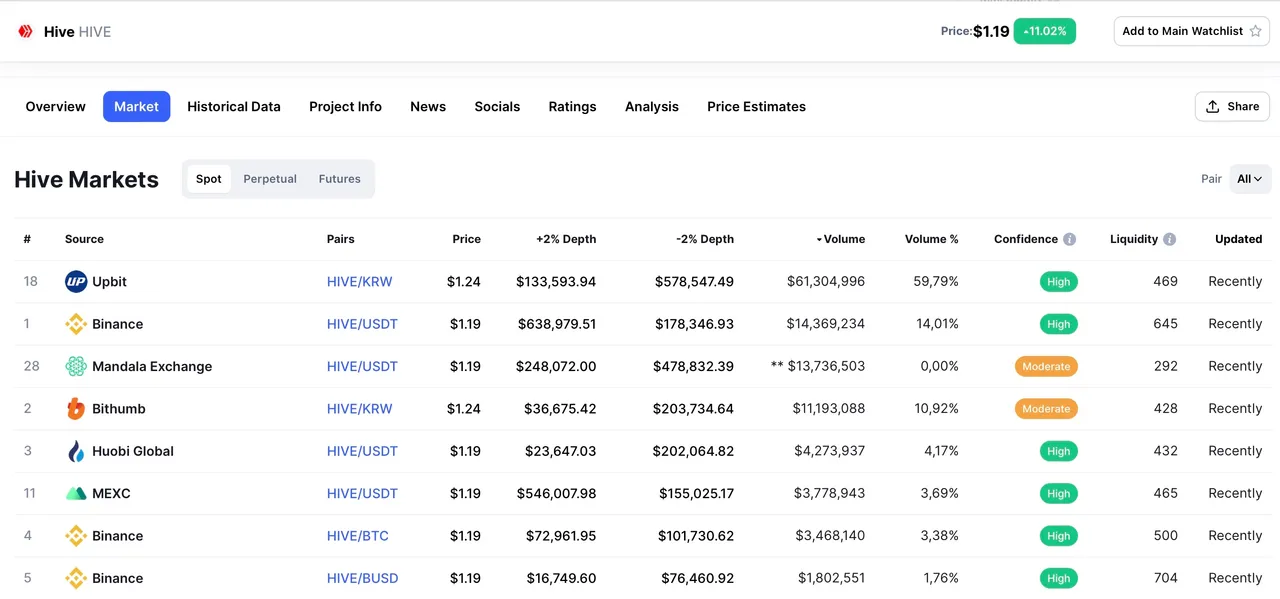
Task: Click Add to Main Watchlist button
Action: [1192, 31]
